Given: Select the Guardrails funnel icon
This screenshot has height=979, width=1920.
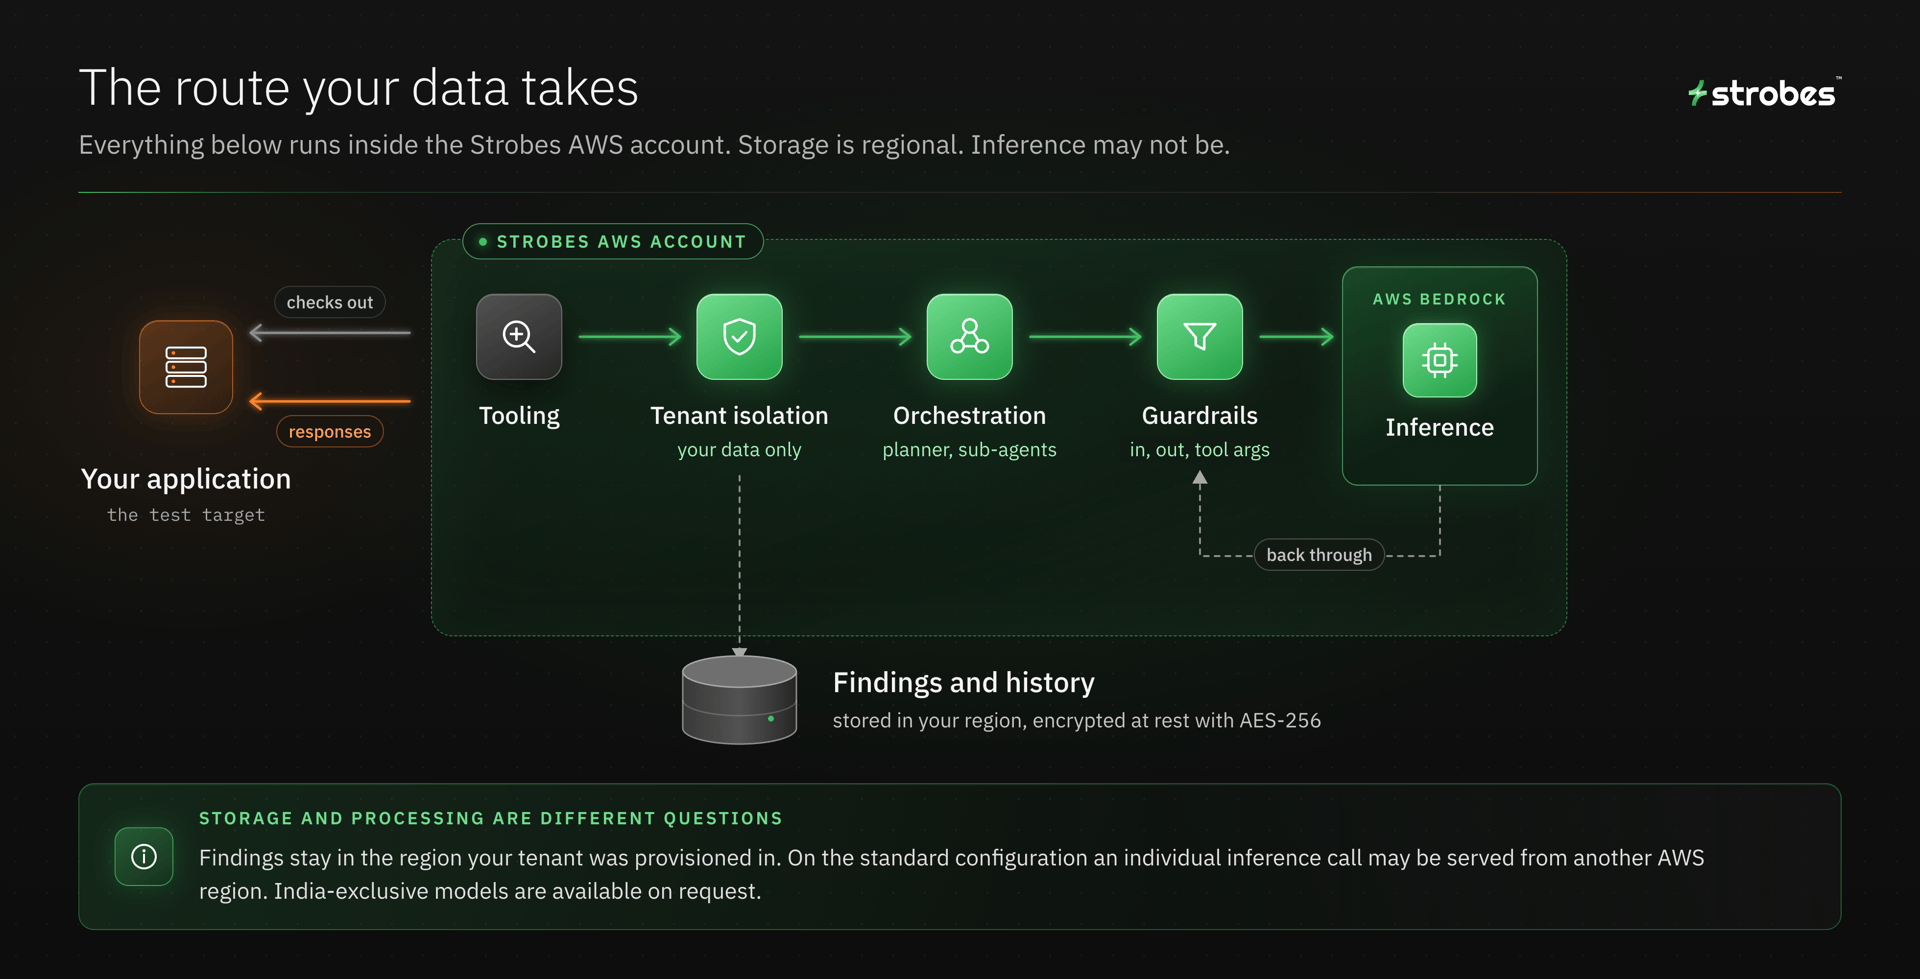Looking at the screenshot, I should click(x=1199, y=337).
